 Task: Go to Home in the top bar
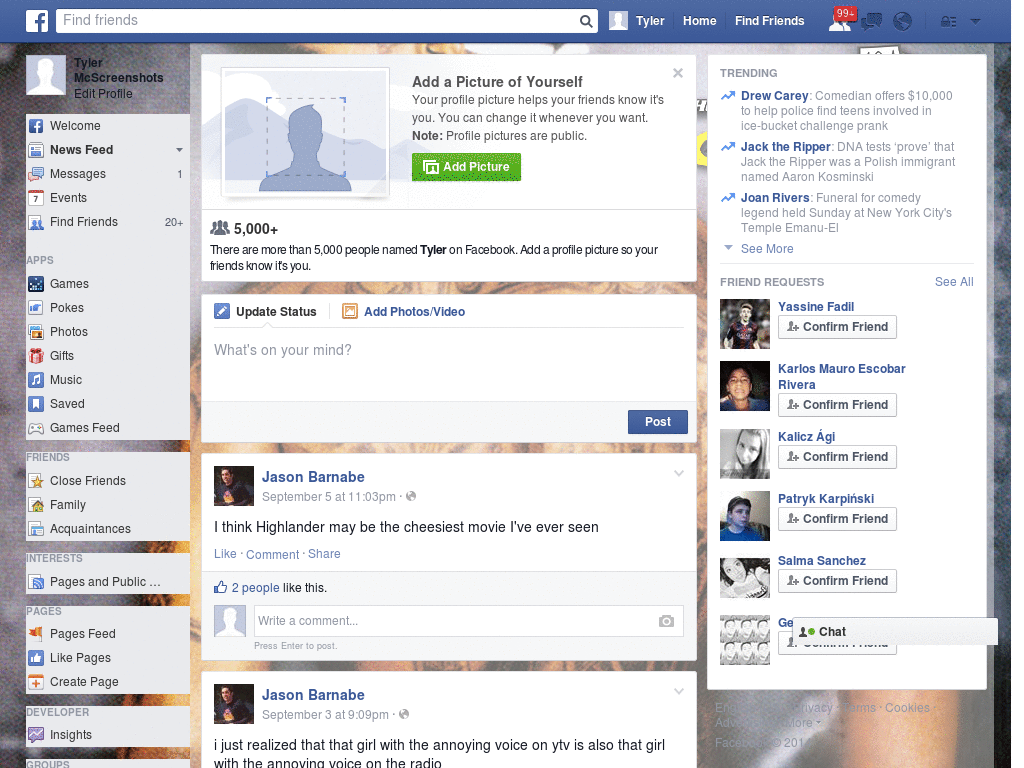[699, 21]
